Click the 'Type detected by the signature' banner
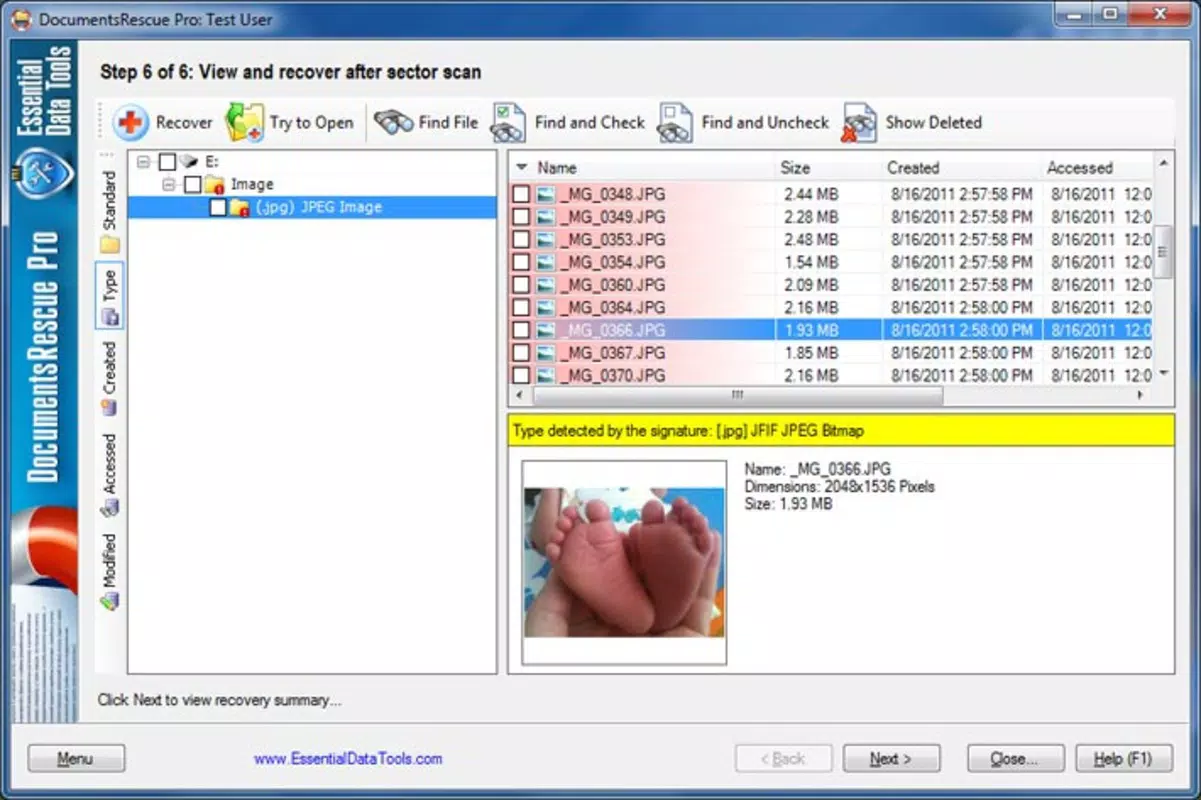The width and height of the screenshot is (1201, 800). pos(841,431)
